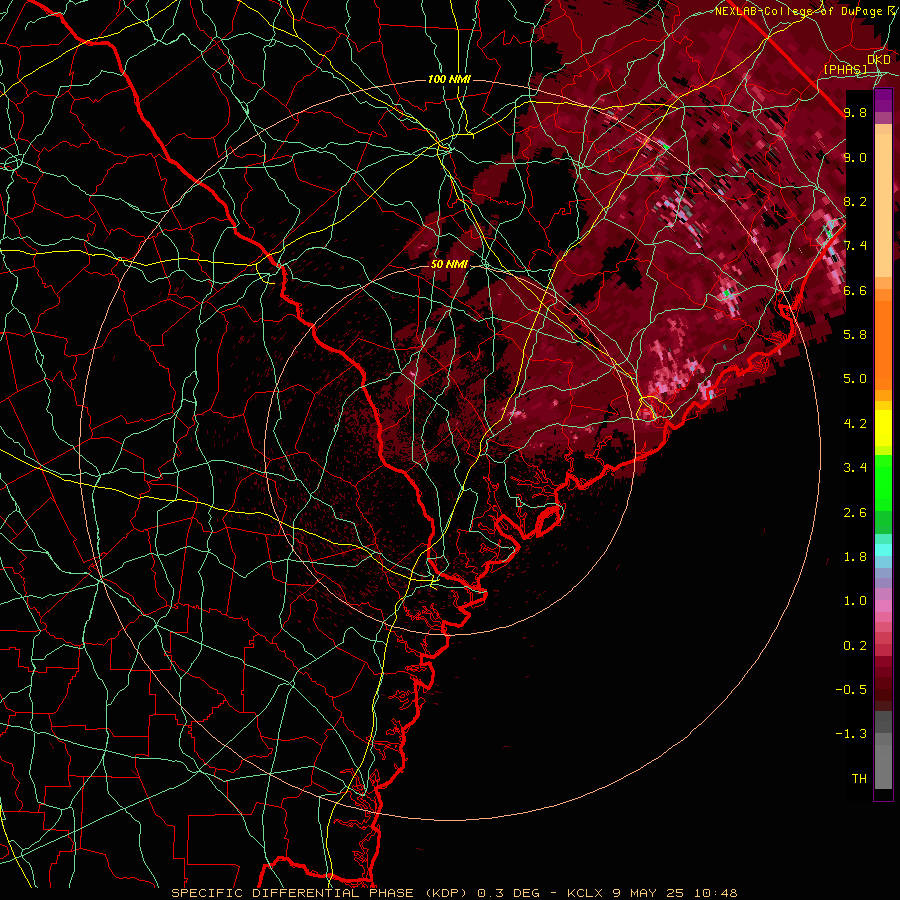Click the green swatch near 3.4

(883, 482)
